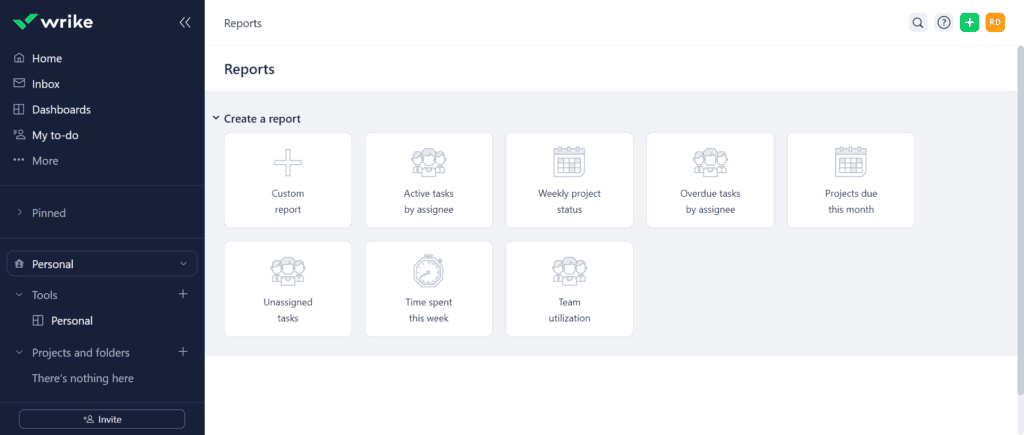Click the Overdue tasks people icon
Image resolution: width=1024 pixels, height=435 pixels.
click(x=711, y=163)
